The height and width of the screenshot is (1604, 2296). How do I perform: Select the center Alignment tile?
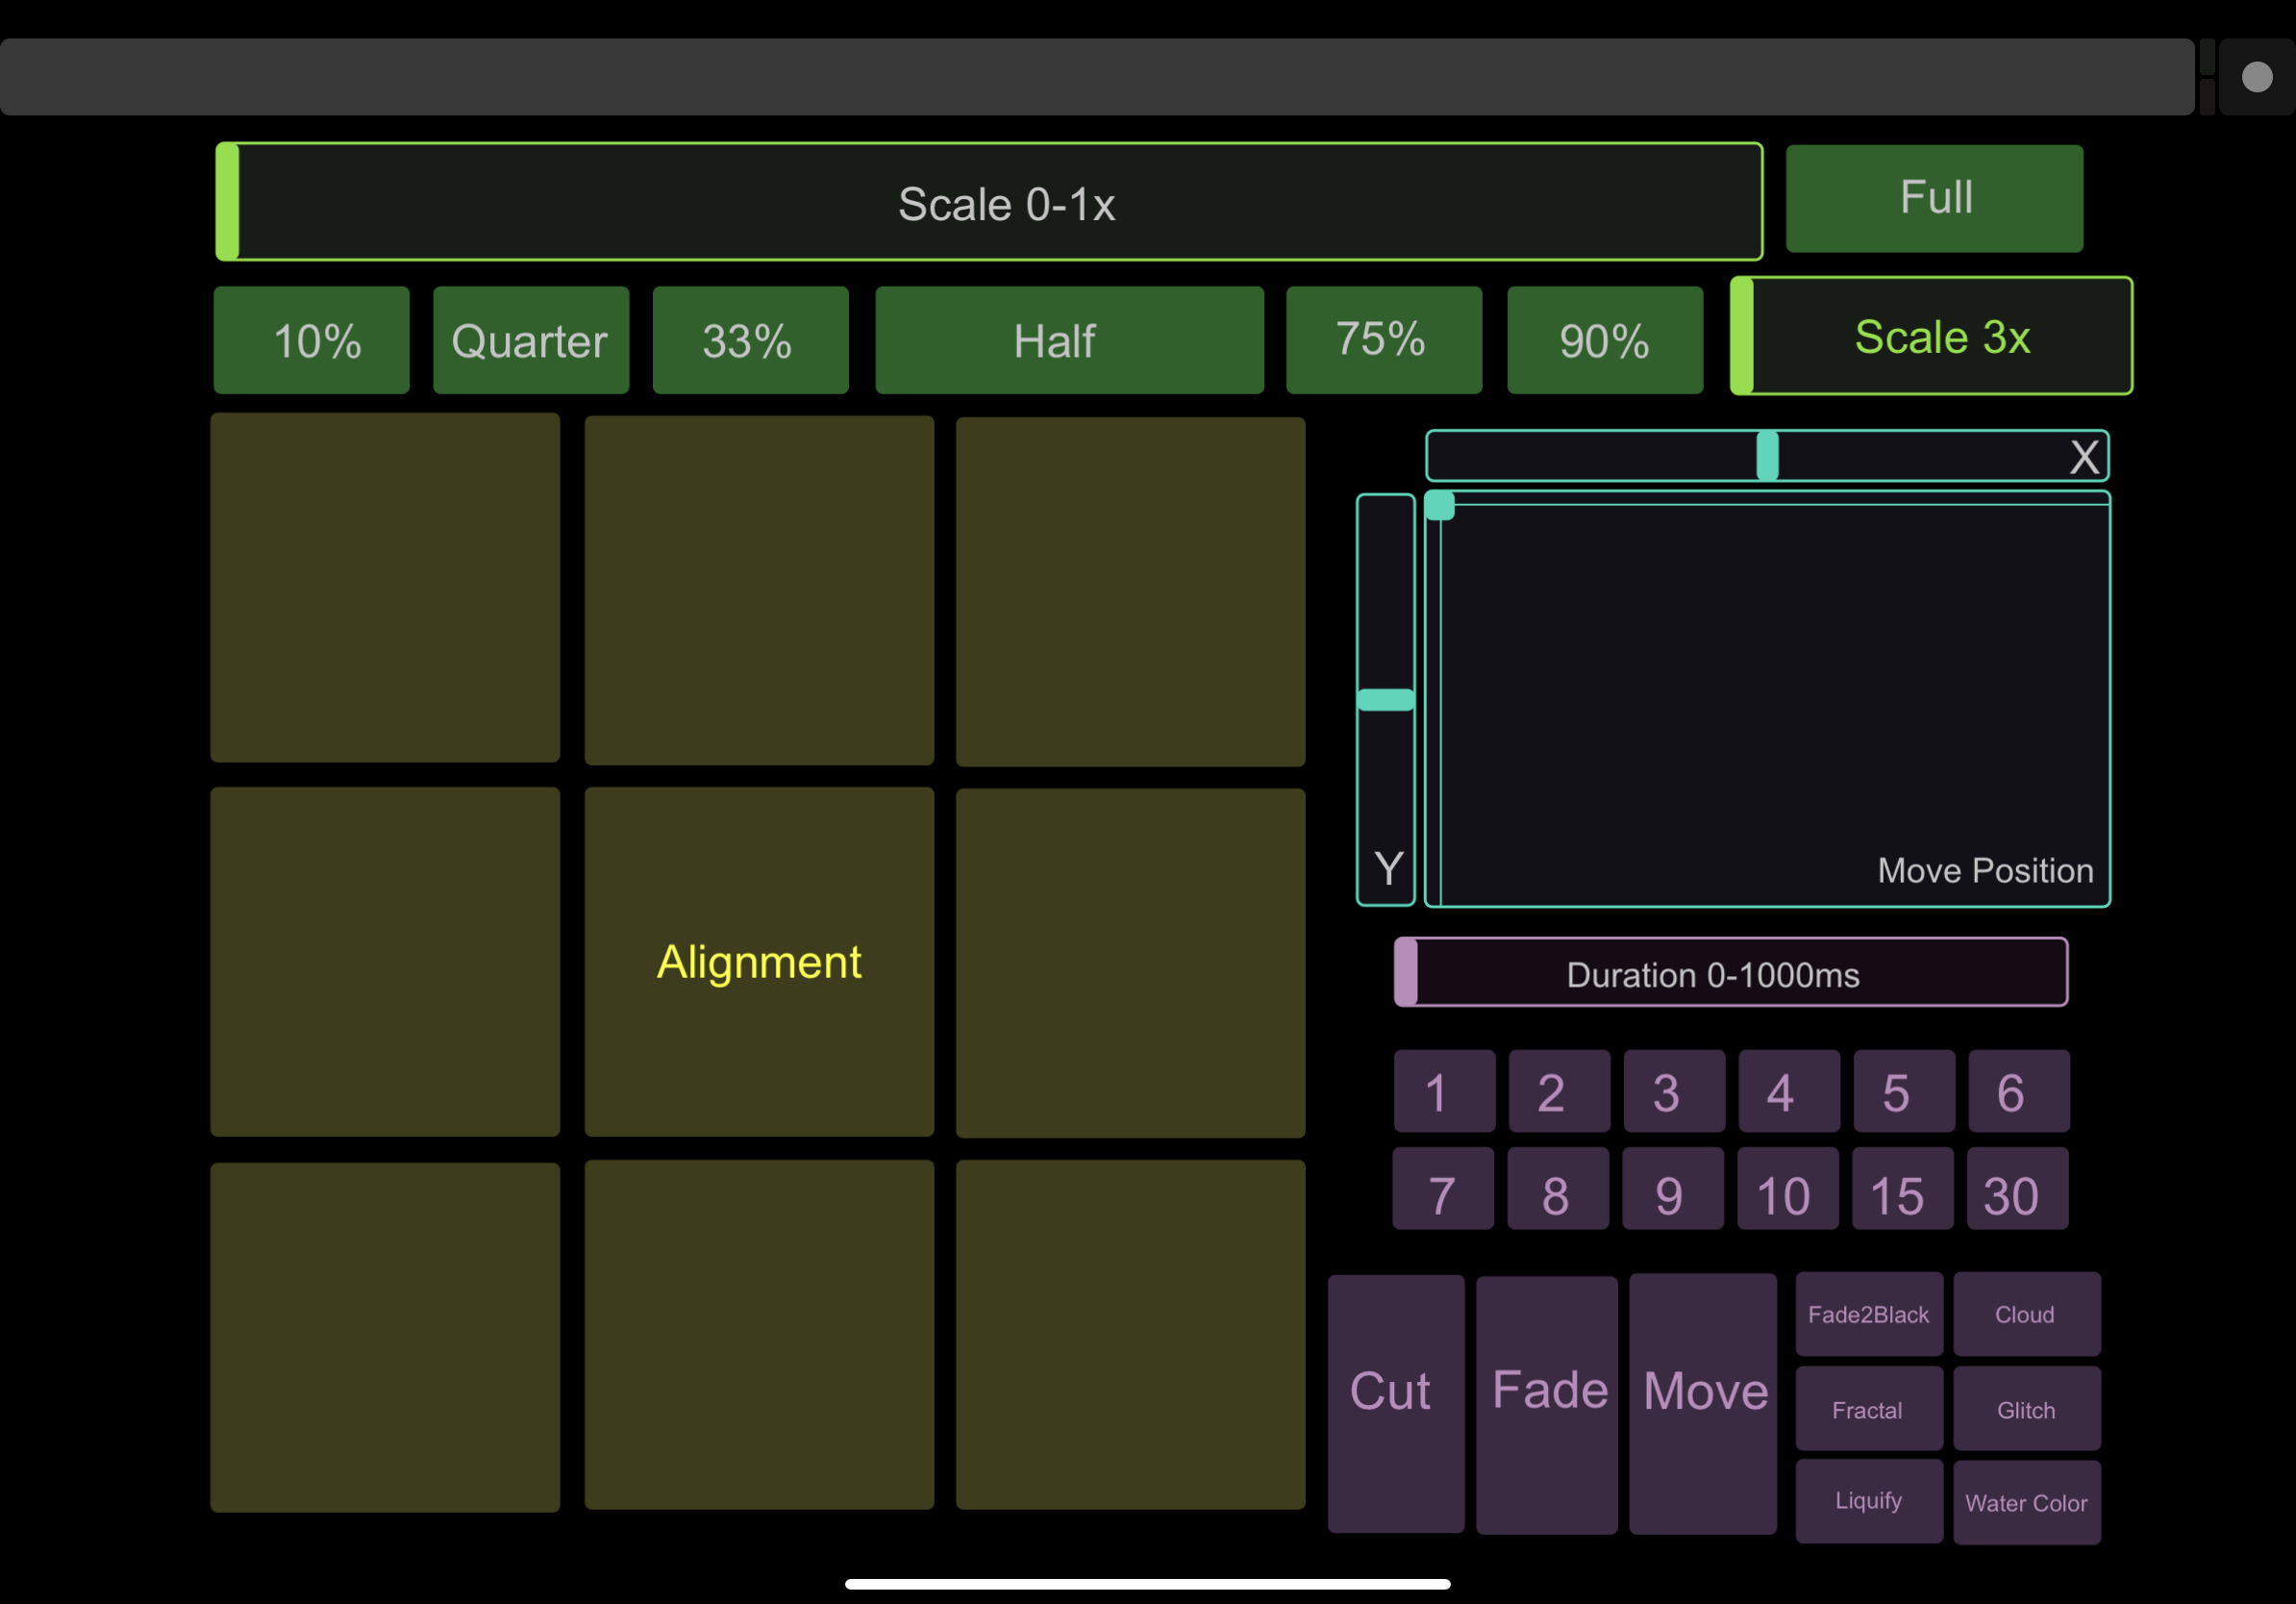pos(759,961)
